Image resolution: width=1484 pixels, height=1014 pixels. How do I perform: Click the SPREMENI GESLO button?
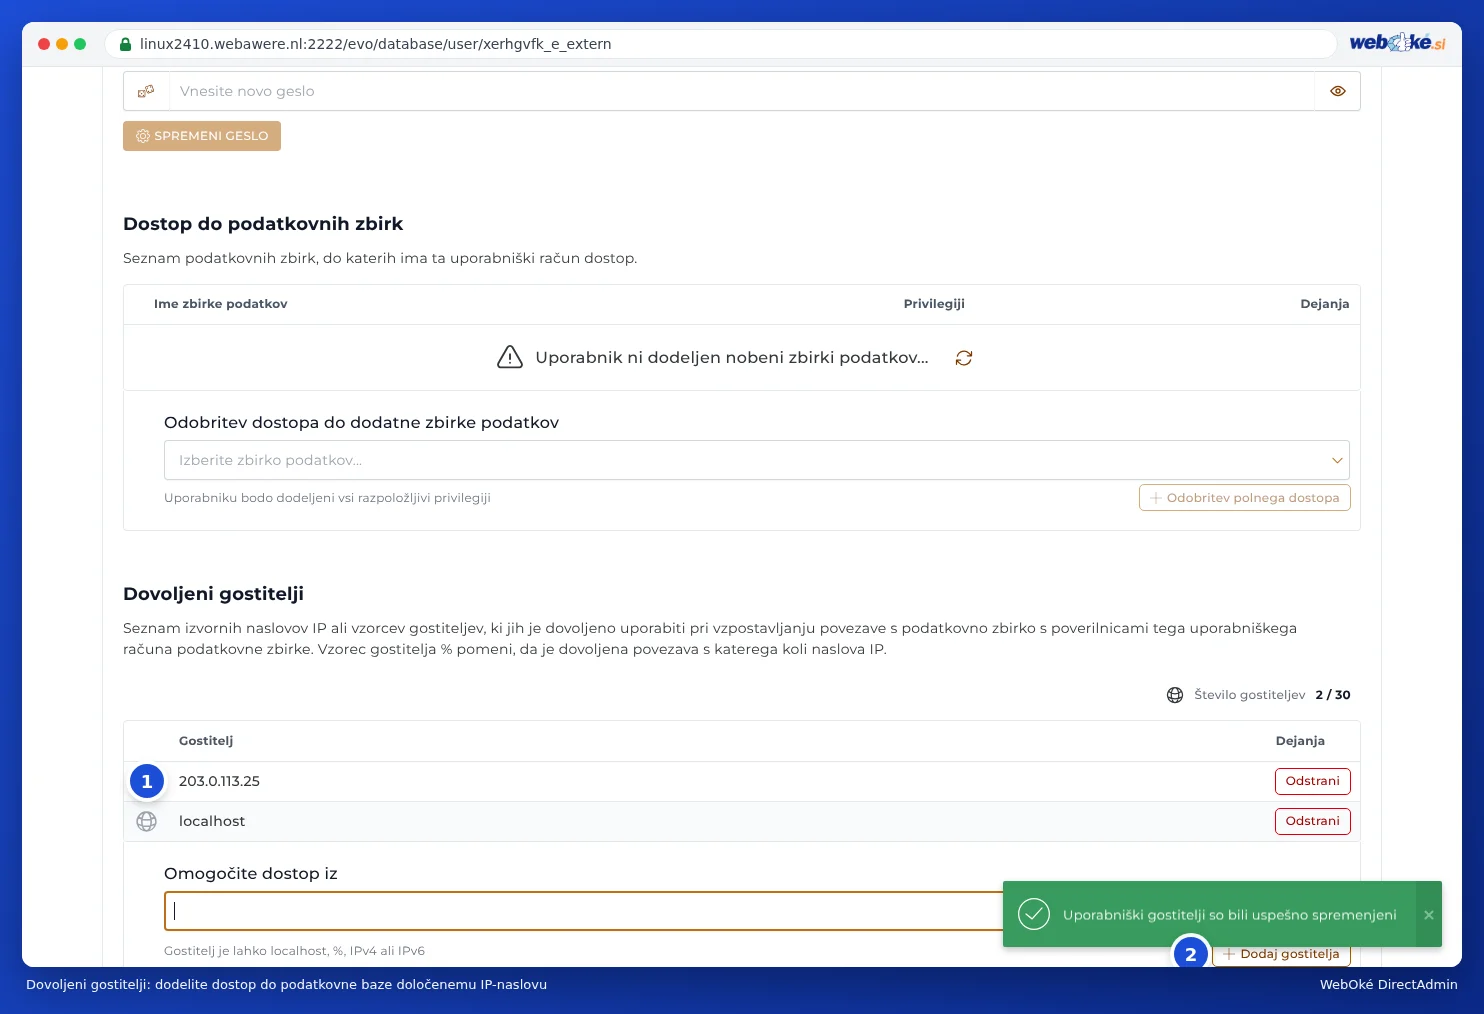click(x=202, y=136)
